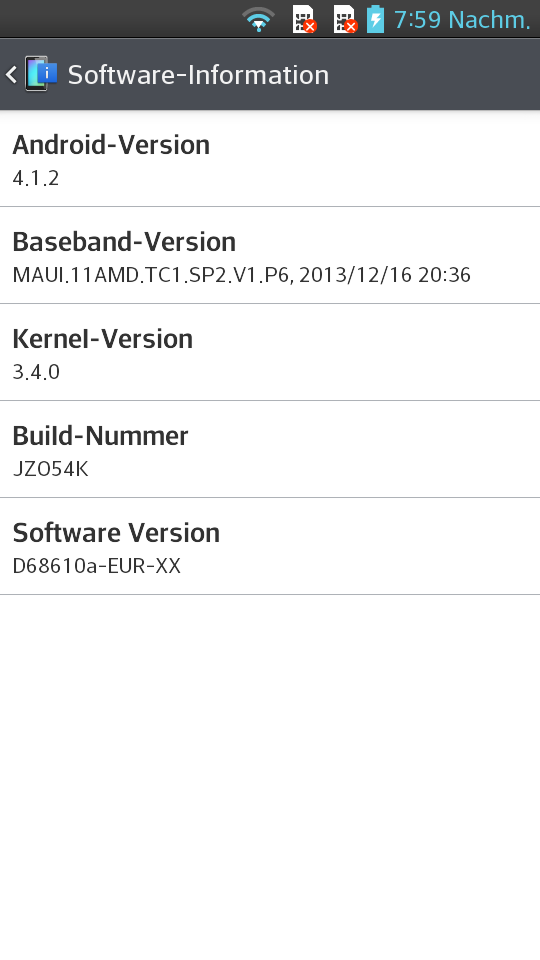Tap the 4.1.2 version value
The image size is (540, 960).
[36, 178]
